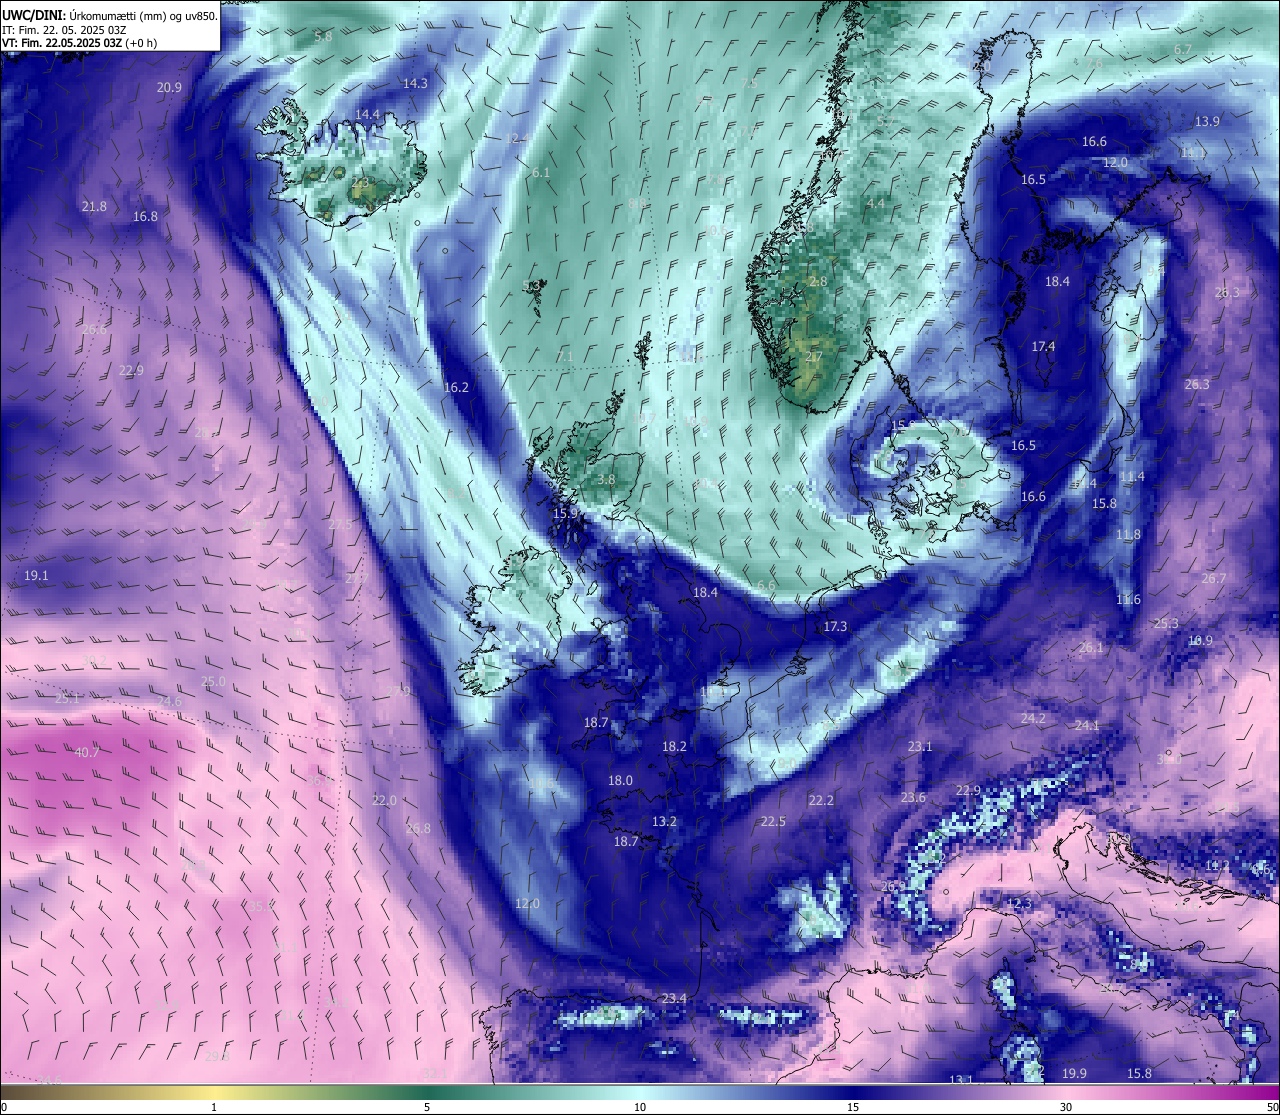Viewport: 1280px width, 1115px height.
Task: Click the 24.6 value label
Action: (169, 702)
